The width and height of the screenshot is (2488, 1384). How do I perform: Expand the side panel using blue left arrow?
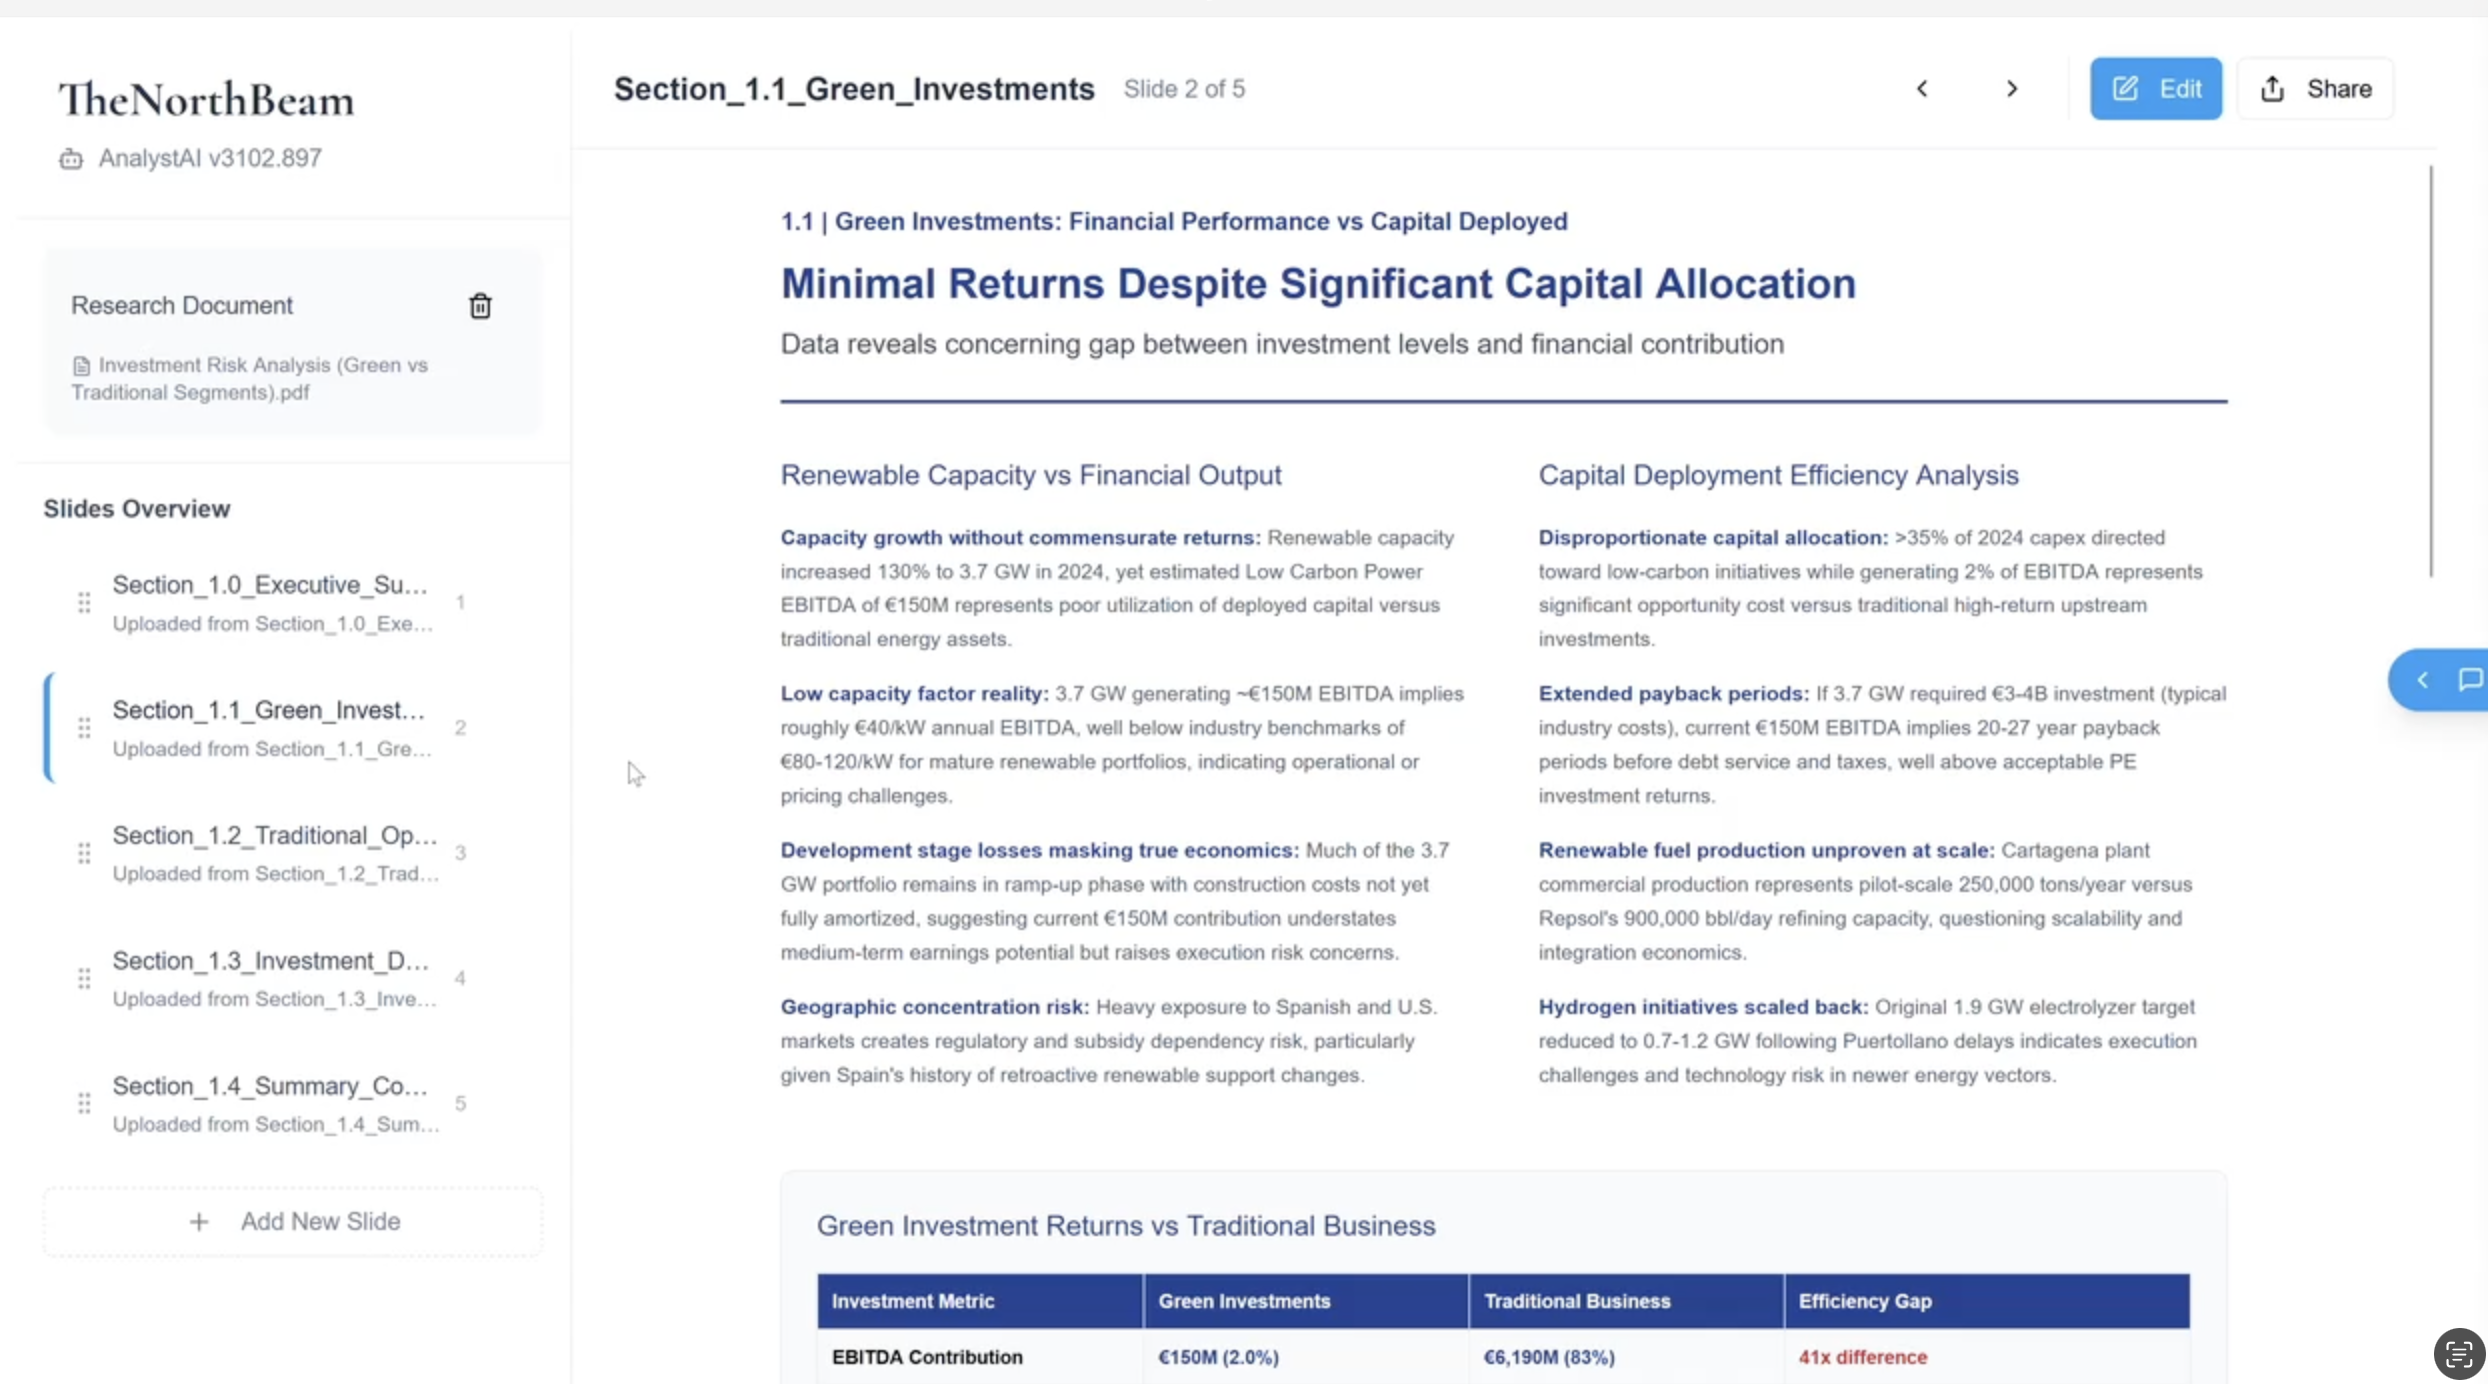pyautogui.click(x=2422, y=680)
